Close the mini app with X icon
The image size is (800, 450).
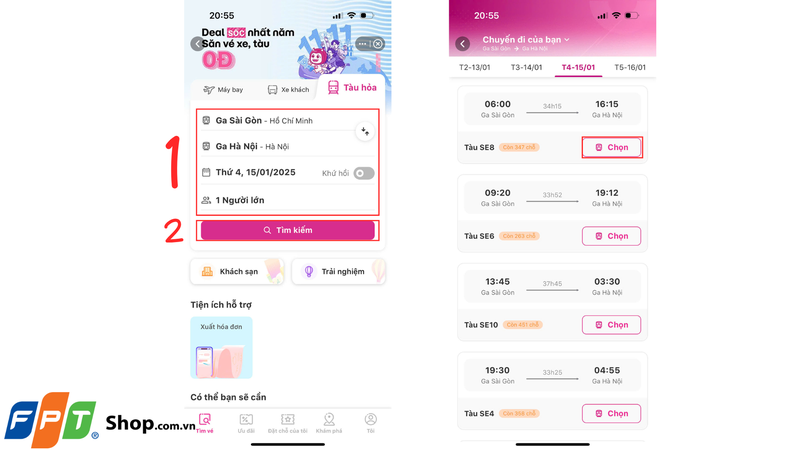[x=378, y=44]
